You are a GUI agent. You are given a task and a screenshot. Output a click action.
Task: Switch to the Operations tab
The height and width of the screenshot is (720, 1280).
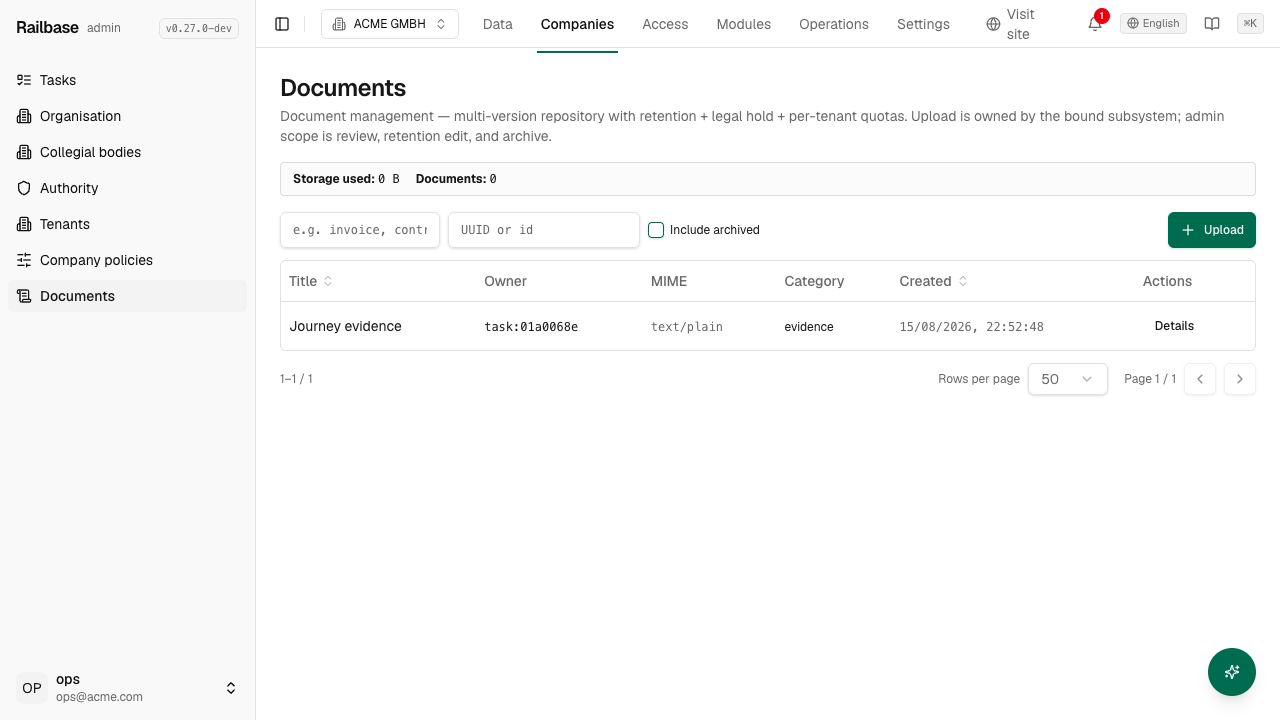click(x=834, y=24)
